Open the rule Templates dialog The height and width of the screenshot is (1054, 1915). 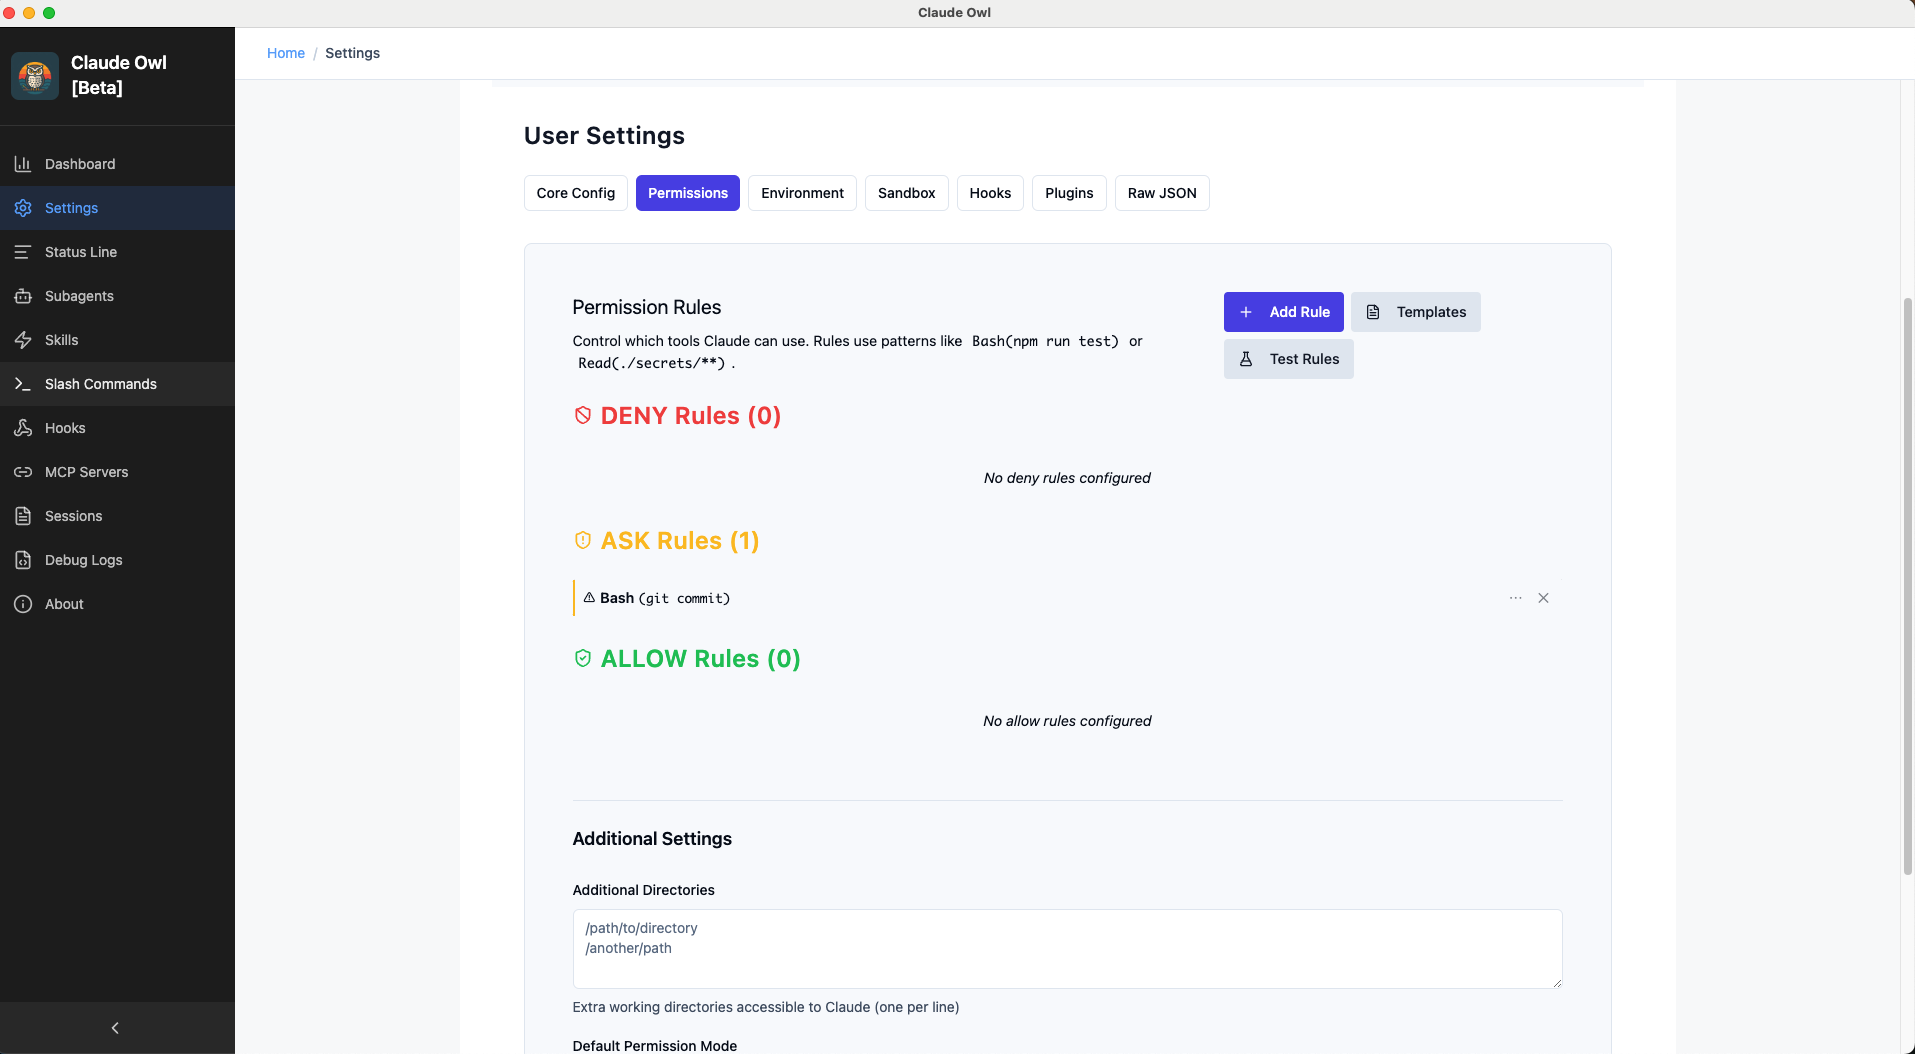click(1415, 311)
